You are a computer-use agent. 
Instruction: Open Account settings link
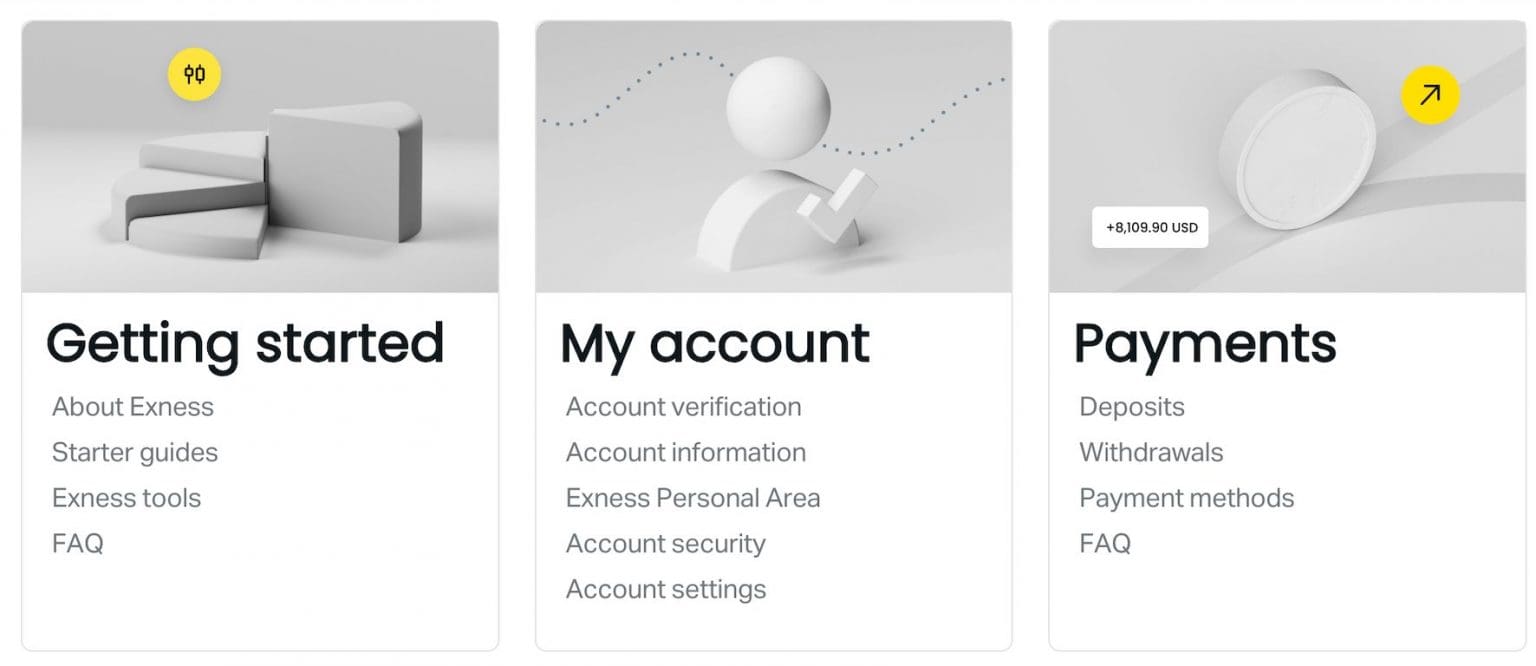coord(665,590)
